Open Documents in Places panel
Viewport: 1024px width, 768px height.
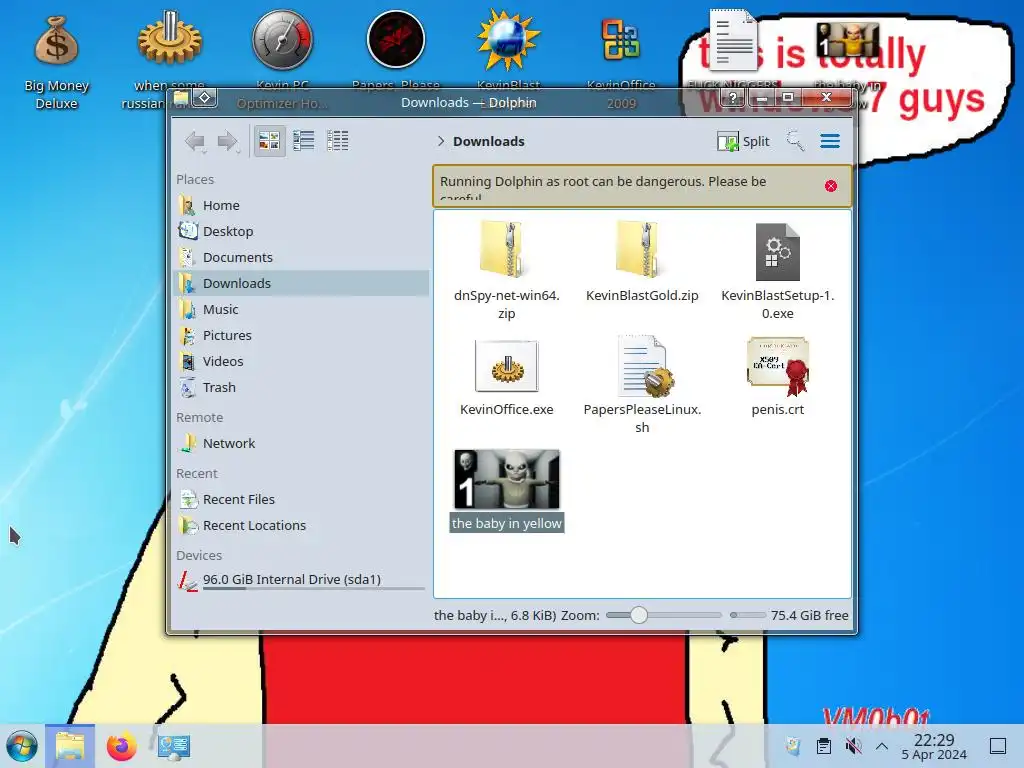point(301,257)
